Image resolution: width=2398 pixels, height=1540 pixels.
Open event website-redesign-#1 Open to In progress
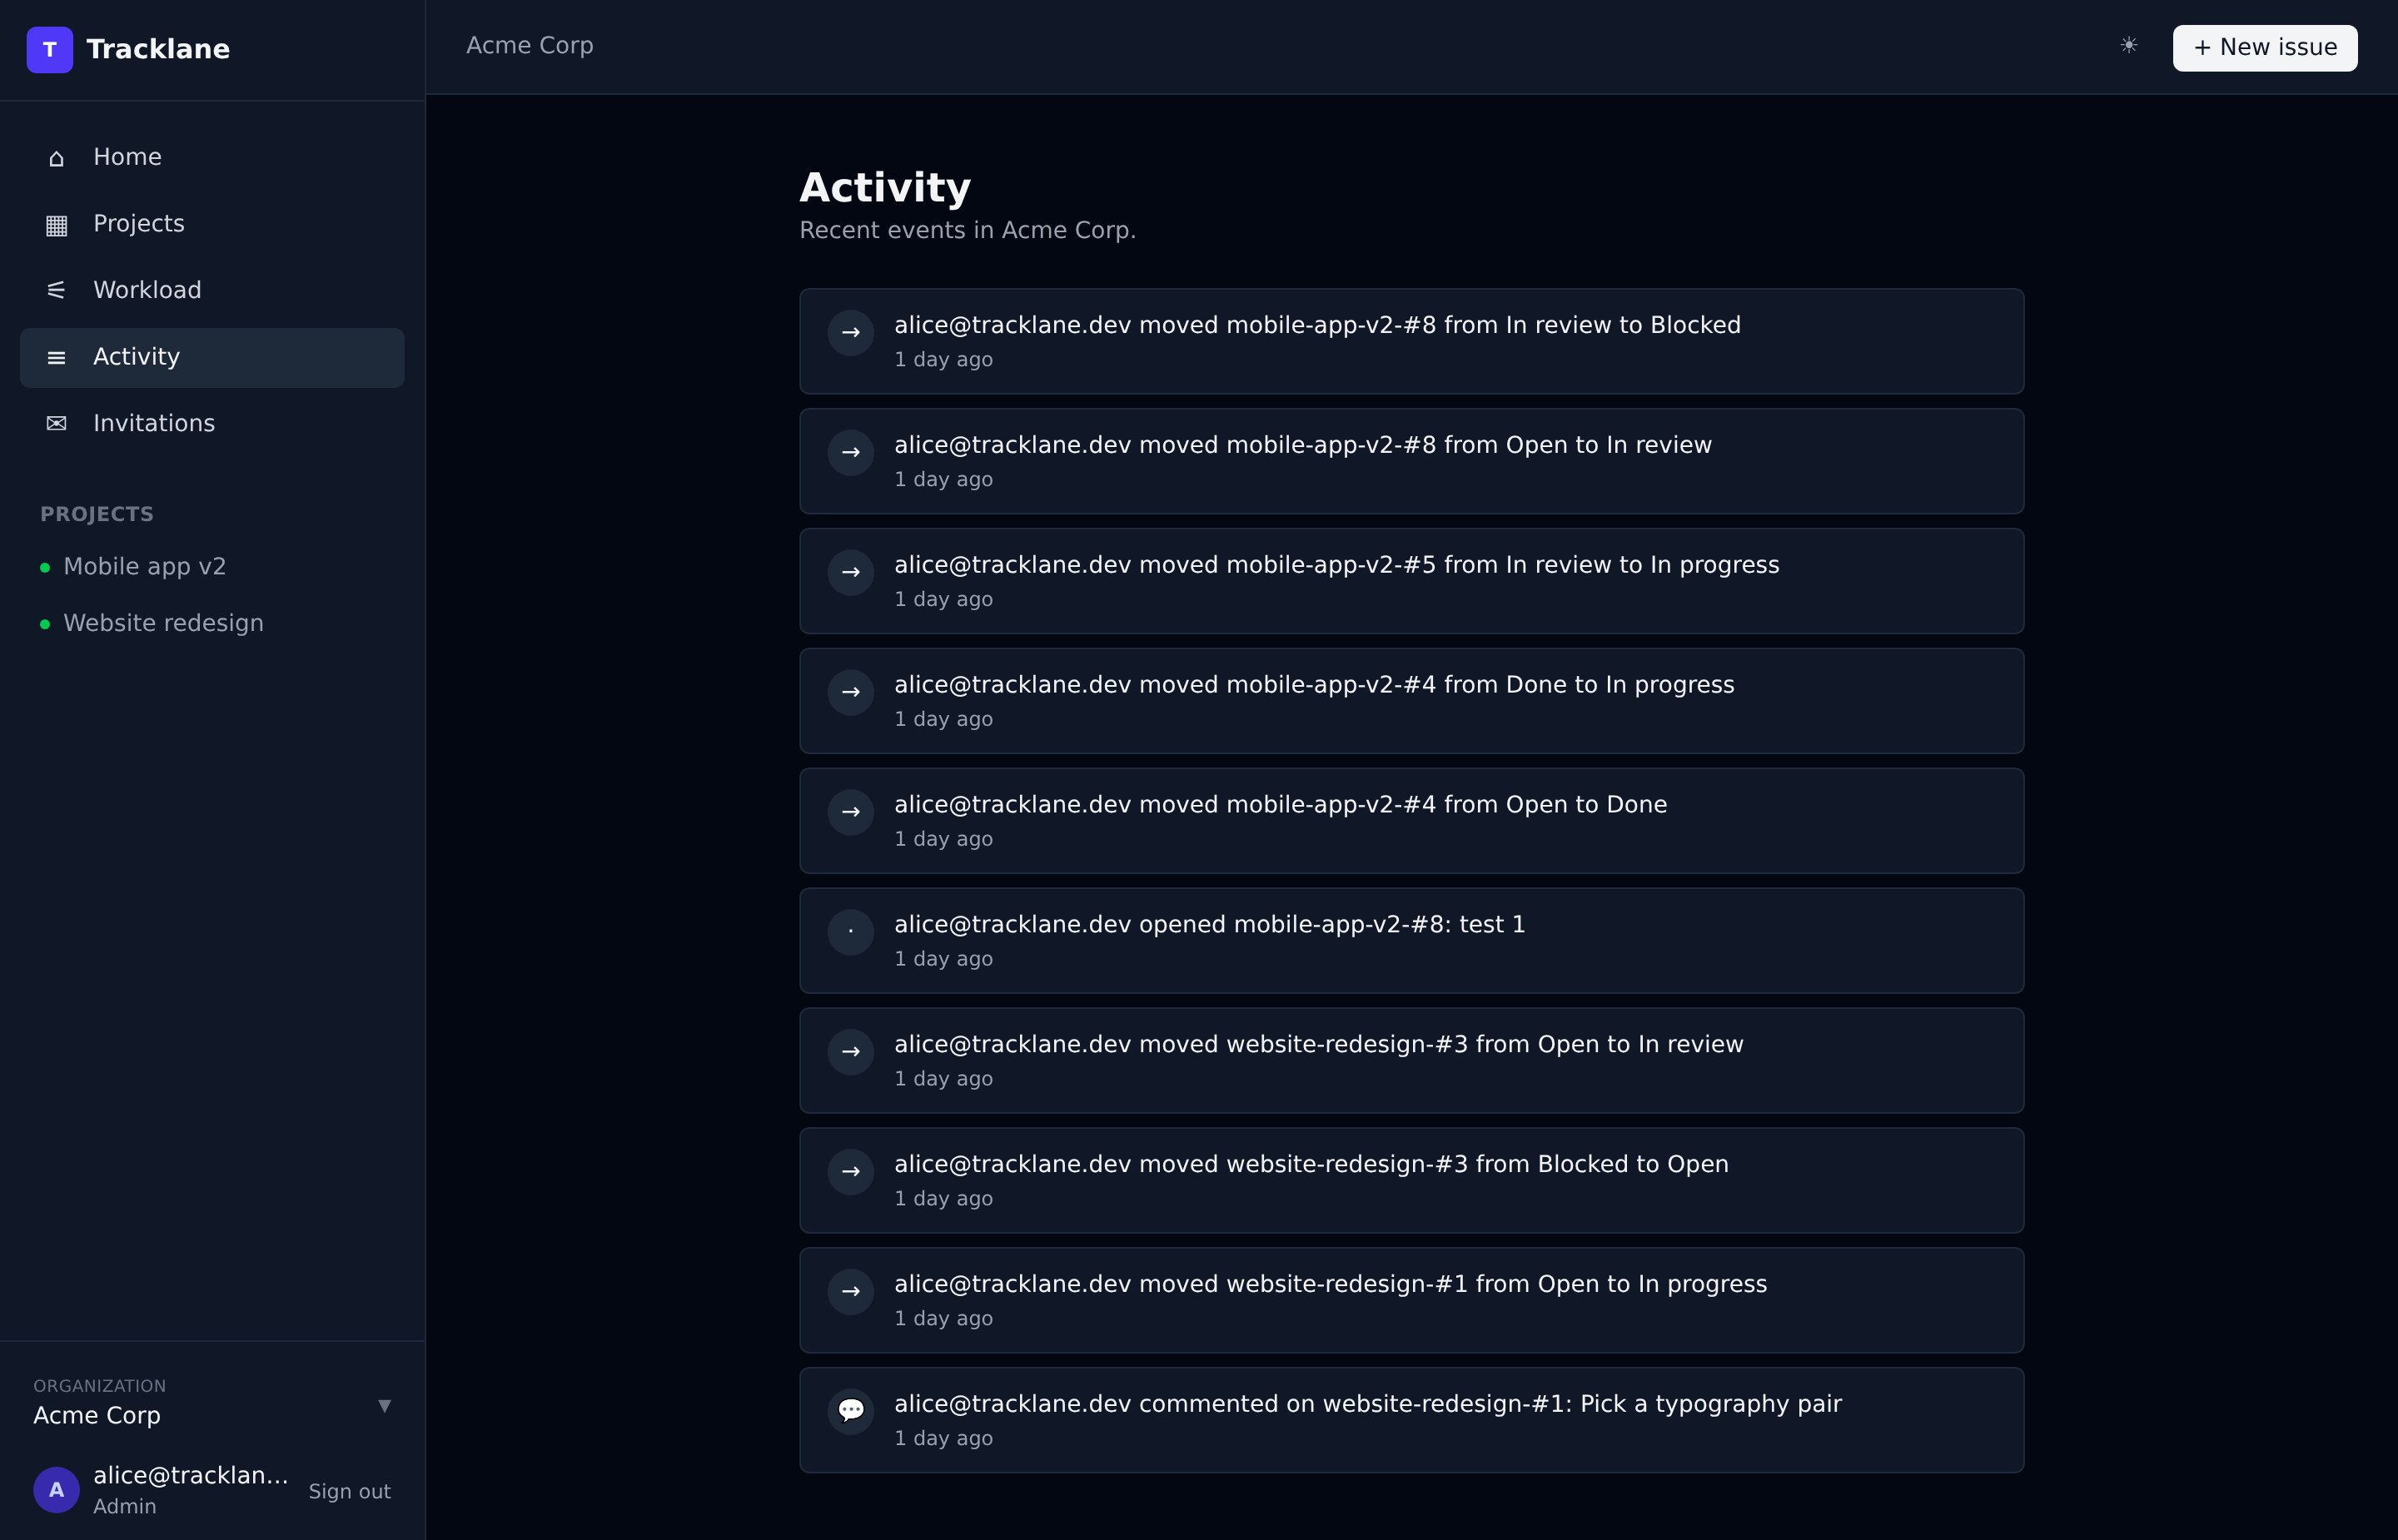click(x=1412, y=1301)
